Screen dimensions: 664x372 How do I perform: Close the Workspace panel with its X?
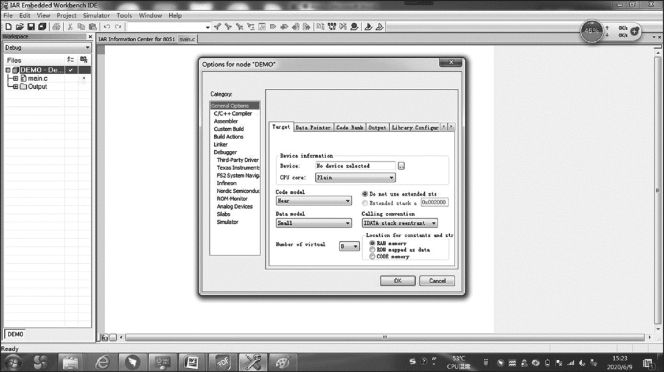tap(90, 37)
